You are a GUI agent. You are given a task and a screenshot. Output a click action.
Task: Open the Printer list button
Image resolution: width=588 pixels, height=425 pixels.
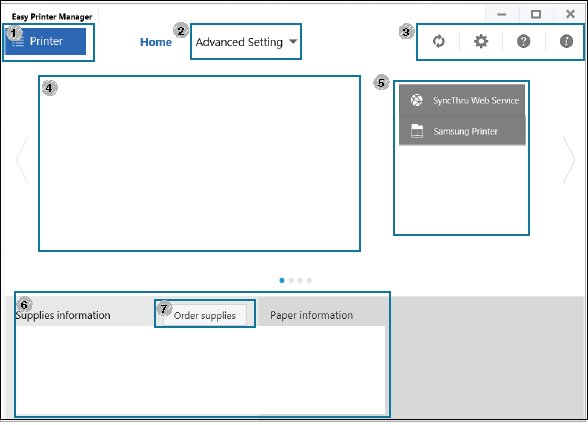click(x=45, y=41)
